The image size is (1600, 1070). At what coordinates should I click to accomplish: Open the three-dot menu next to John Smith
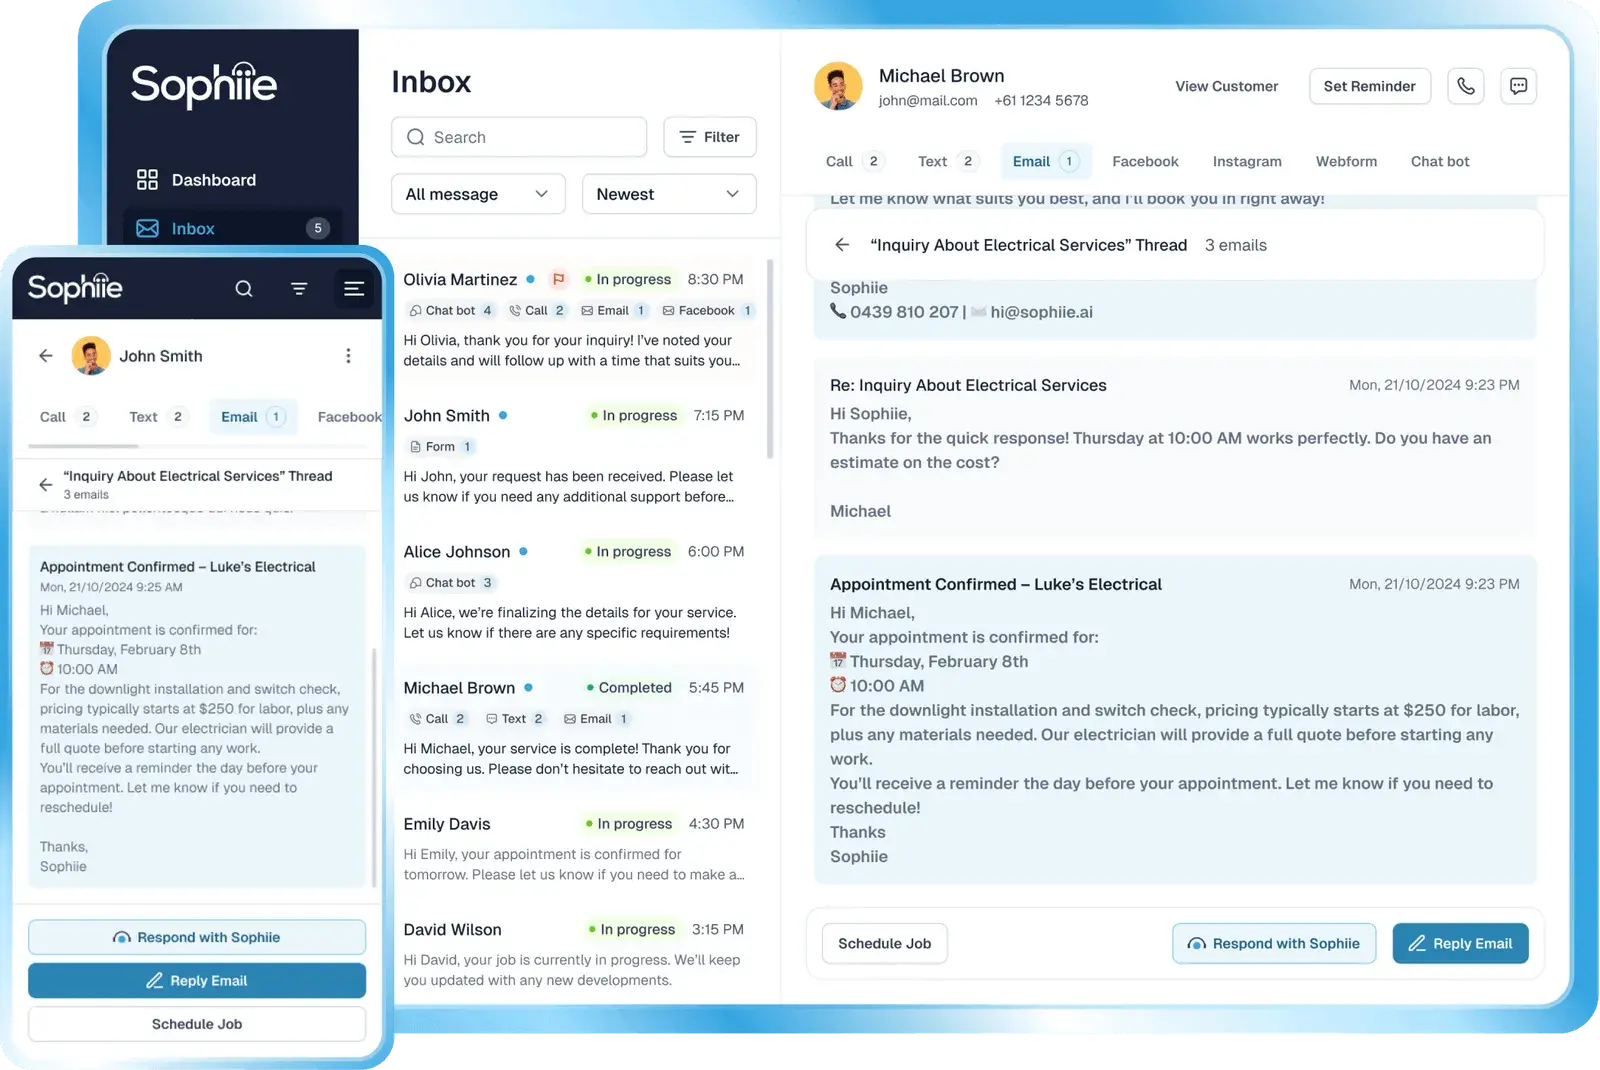(349, 355)
